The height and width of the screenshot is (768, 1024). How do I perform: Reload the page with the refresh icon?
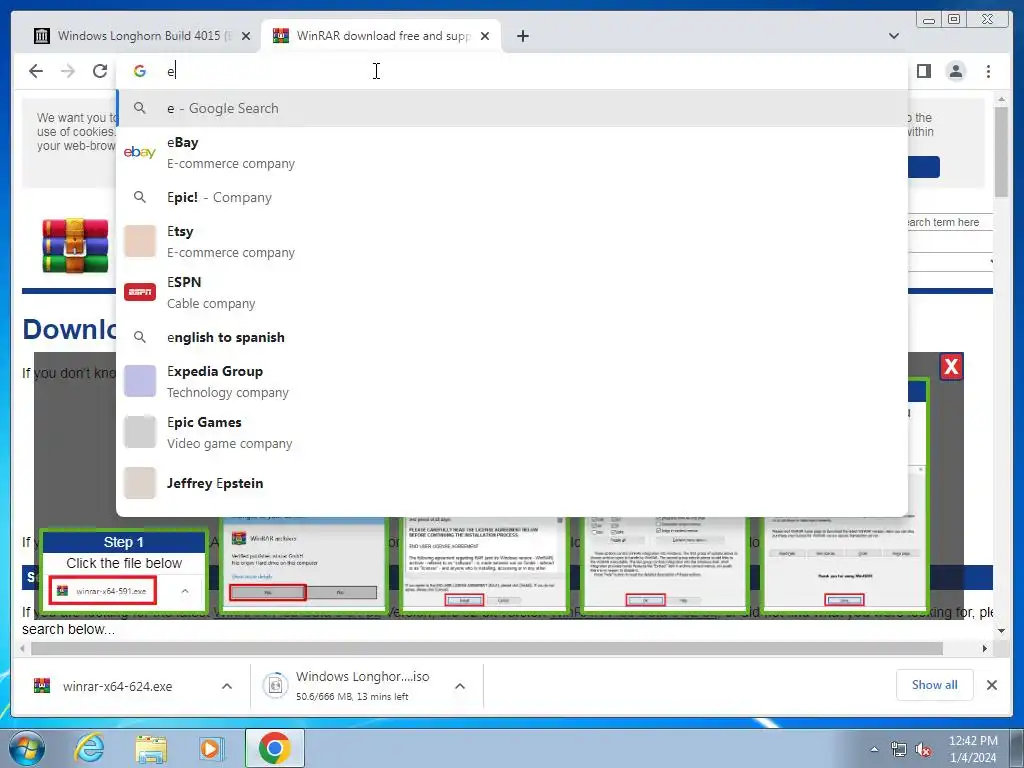pos(100,71)
